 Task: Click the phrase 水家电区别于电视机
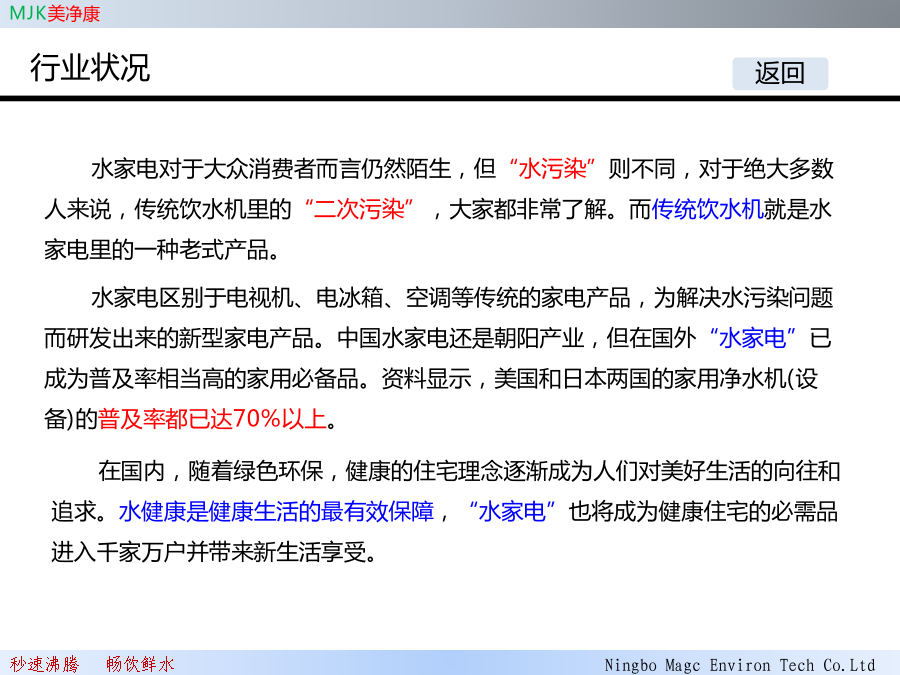point(192,297)
